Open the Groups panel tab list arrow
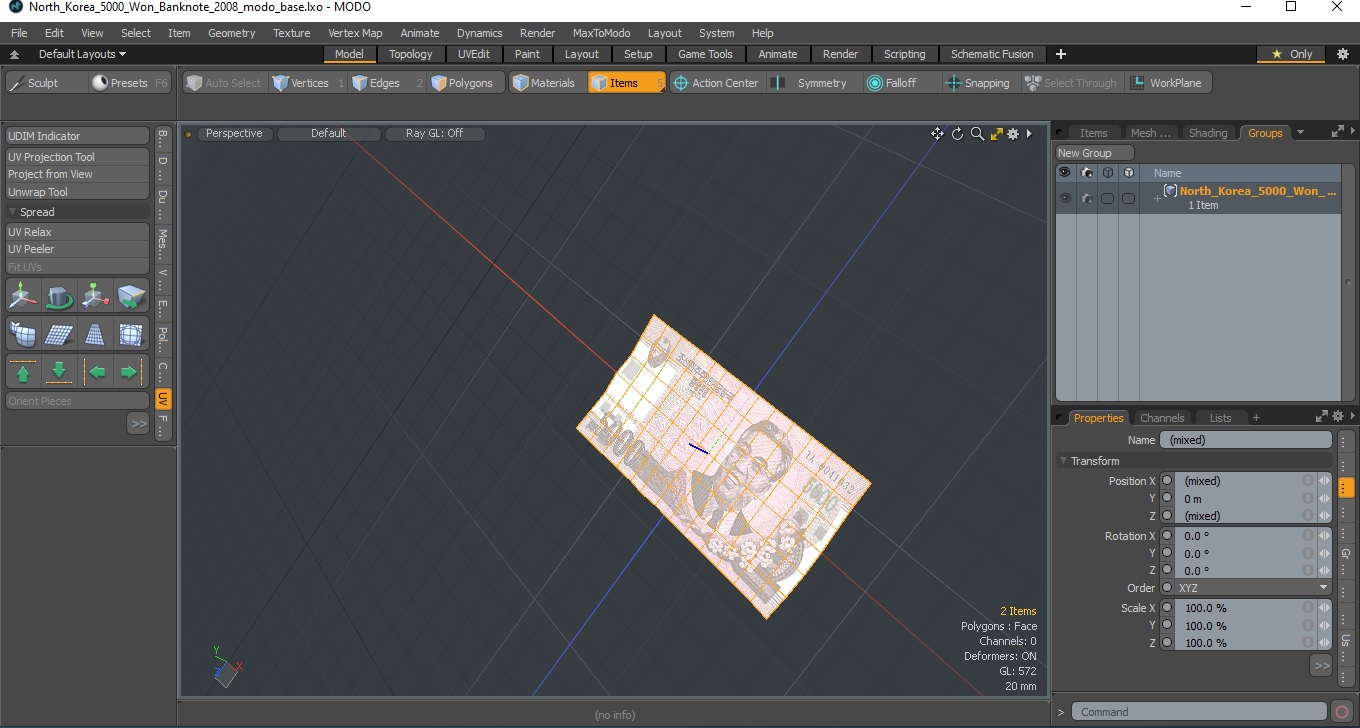The width and height of the screenshot is (1360, 728). pos(1300,133)
